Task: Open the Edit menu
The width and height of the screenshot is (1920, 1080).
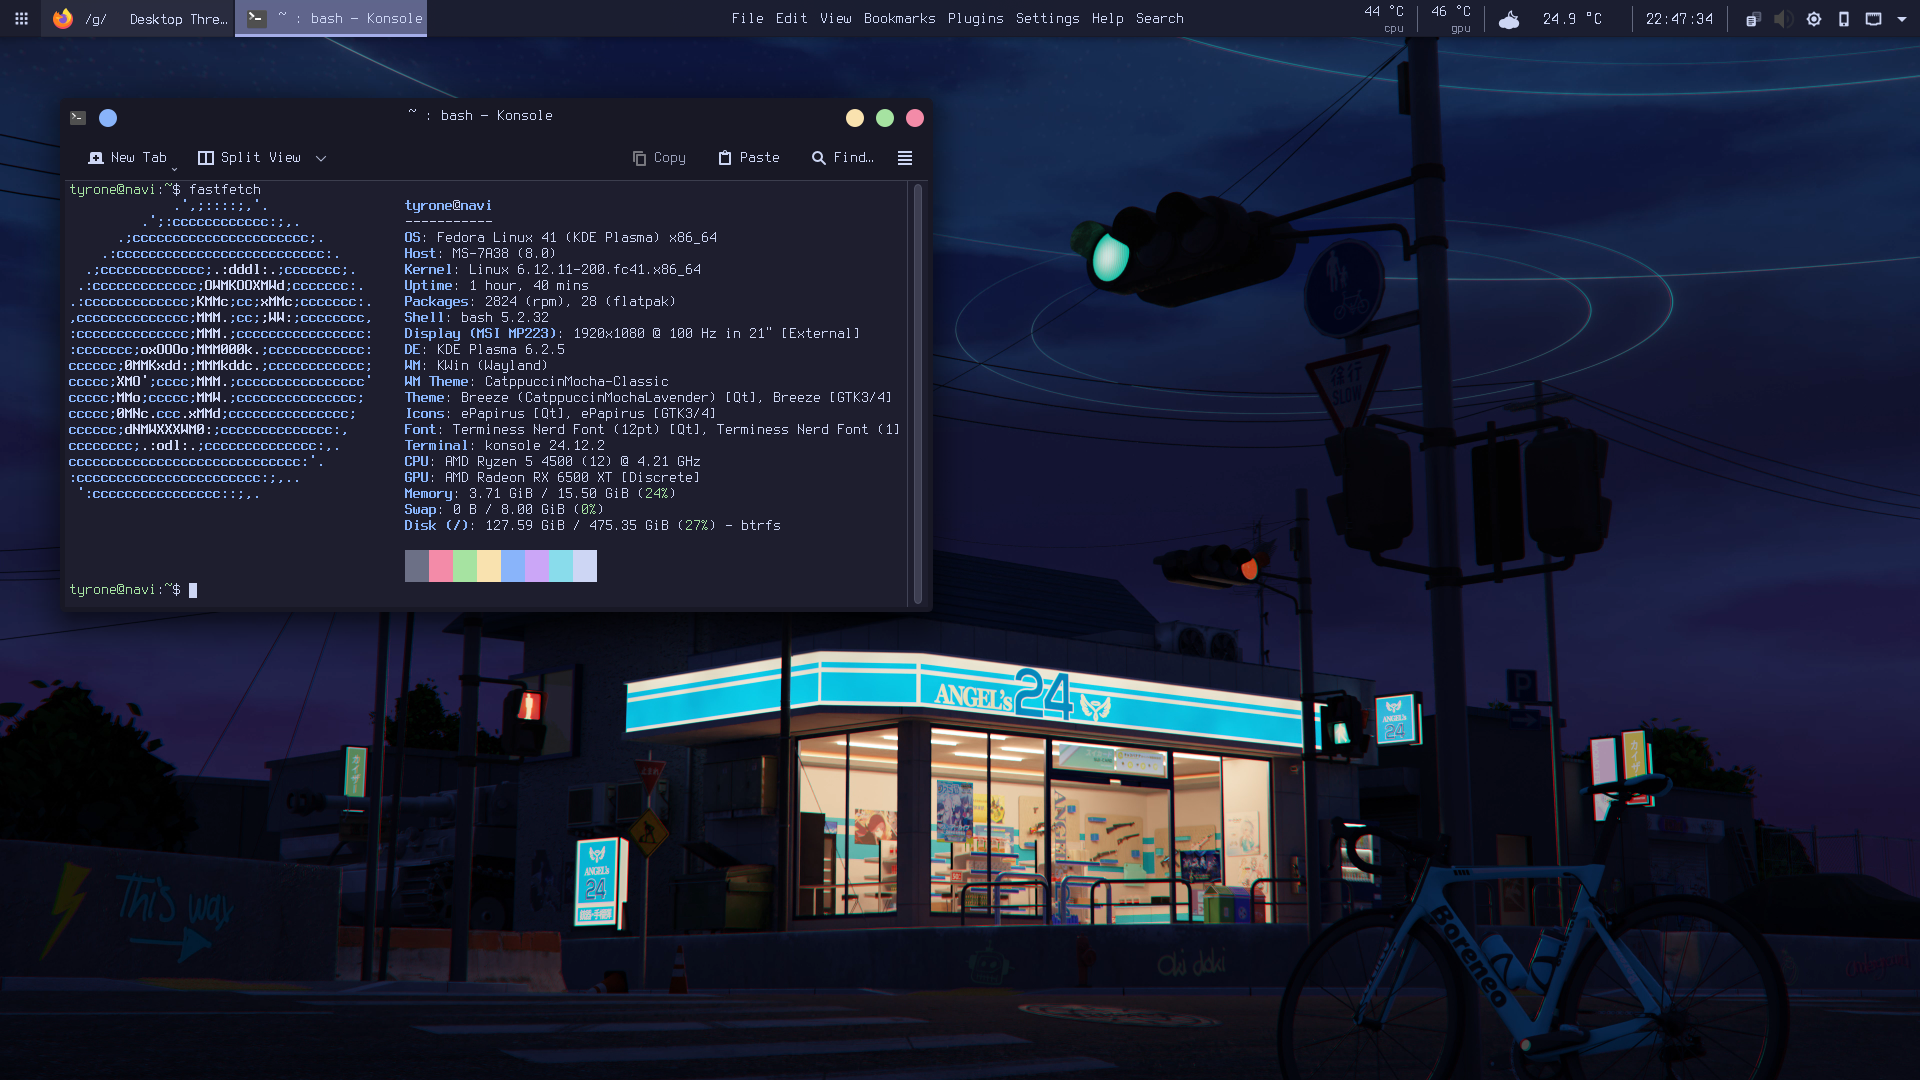Action: pyautogui.click(x=791, y=18)
